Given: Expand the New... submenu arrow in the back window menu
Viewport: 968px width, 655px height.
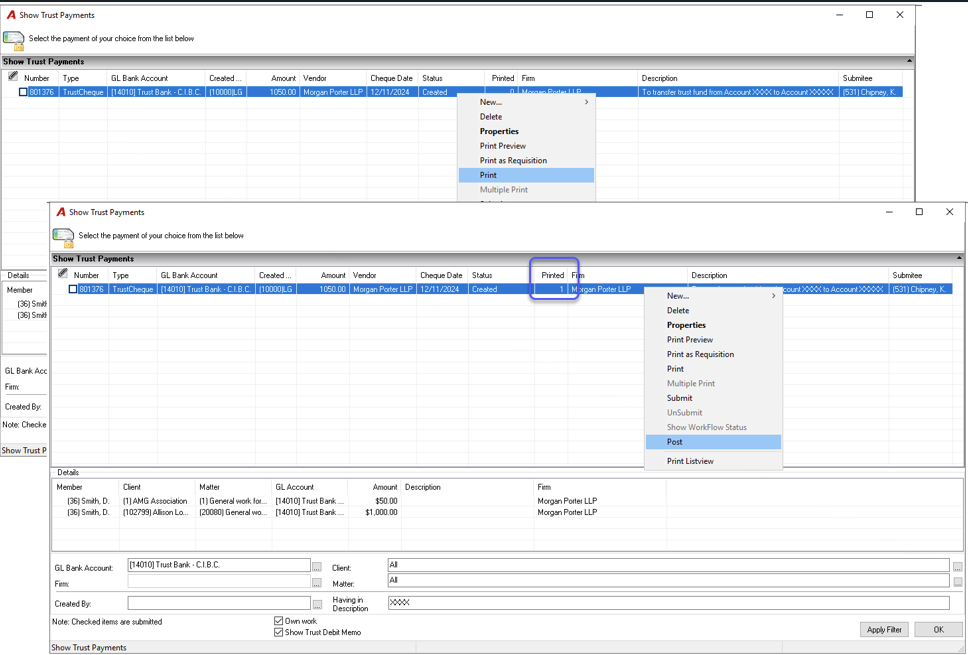Looking at the screenshot, I should tap(586, 102).
